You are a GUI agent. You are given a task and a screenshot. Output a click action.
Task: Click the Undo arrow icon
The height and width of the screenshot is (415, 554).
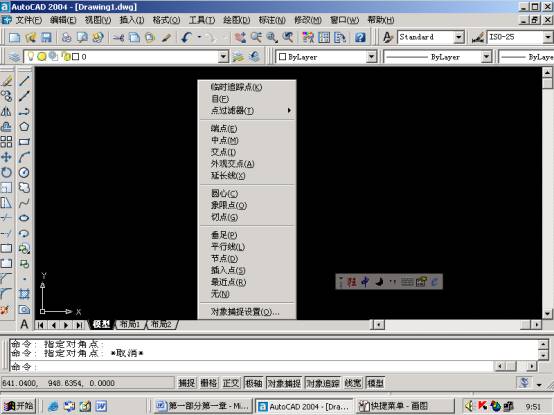(x=187, y=37)
